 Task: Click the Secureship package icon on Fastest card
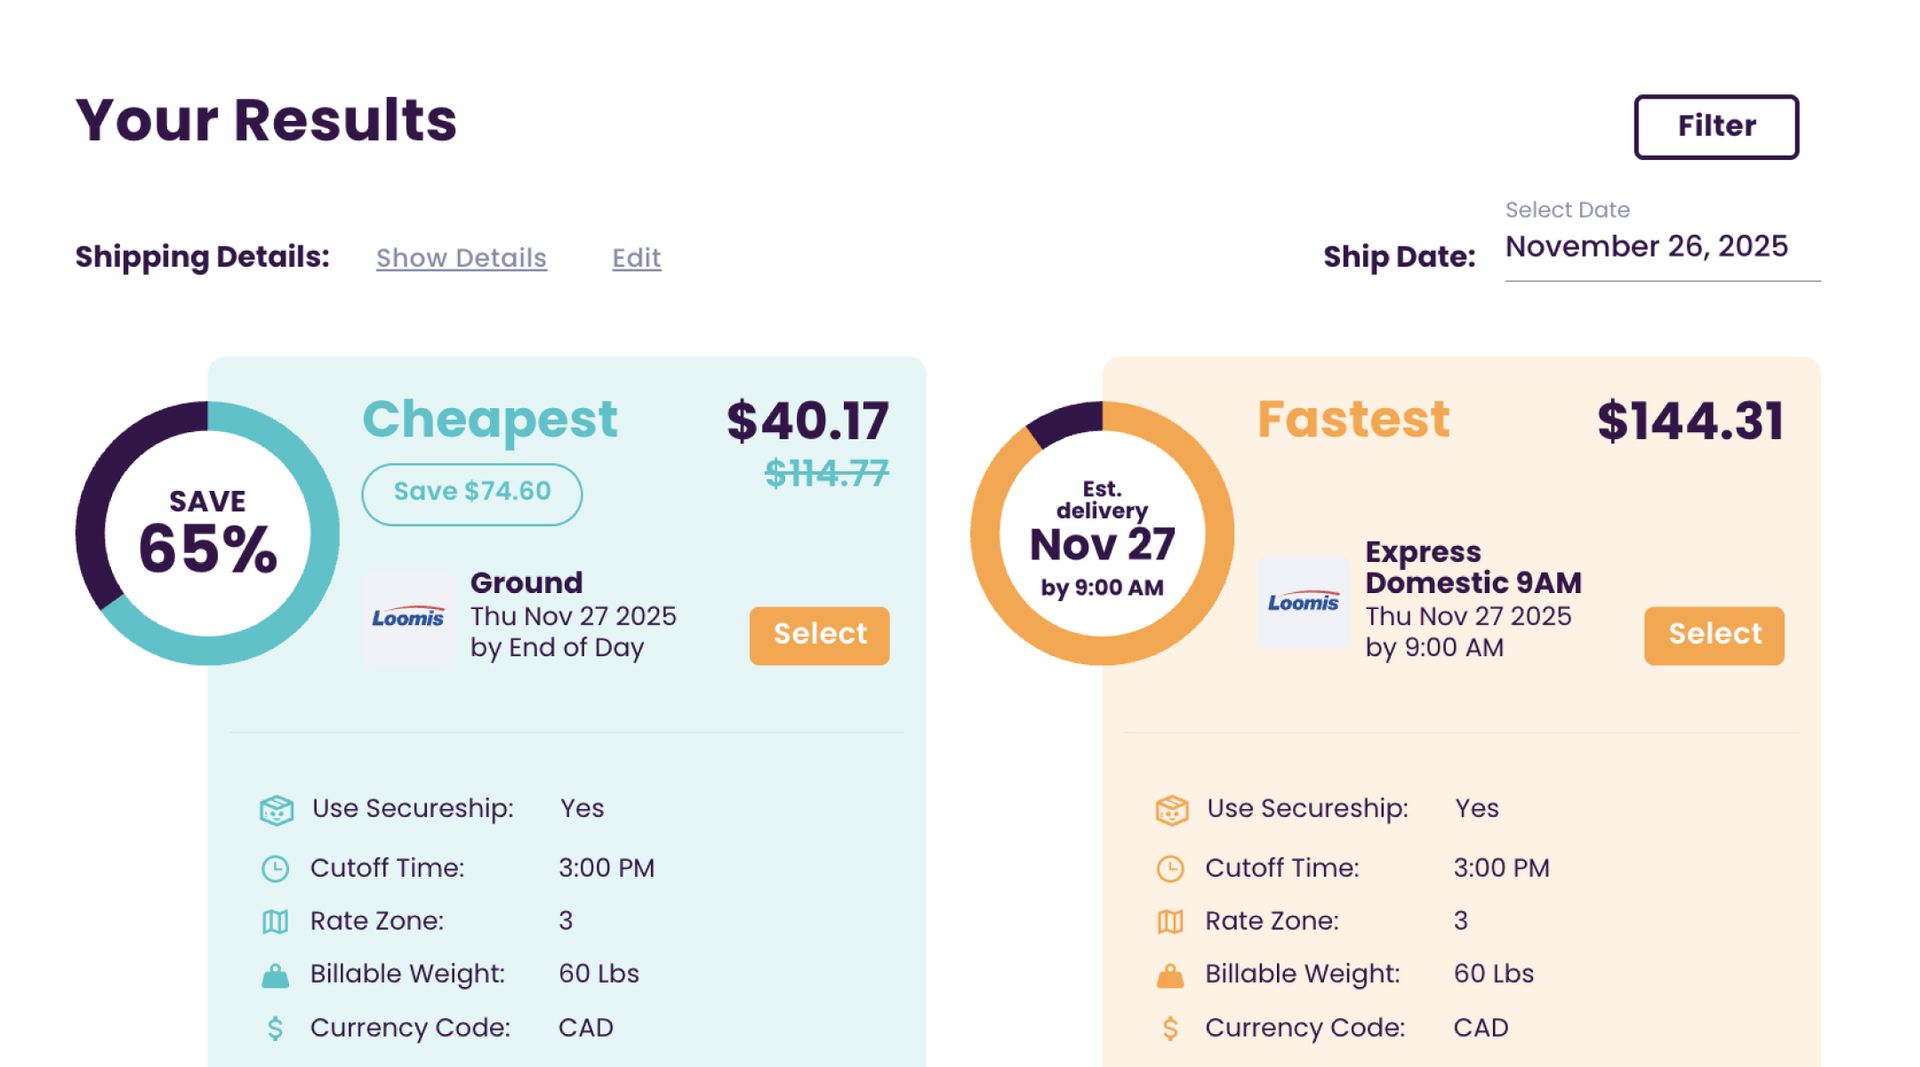click(x=1171, y=808)
